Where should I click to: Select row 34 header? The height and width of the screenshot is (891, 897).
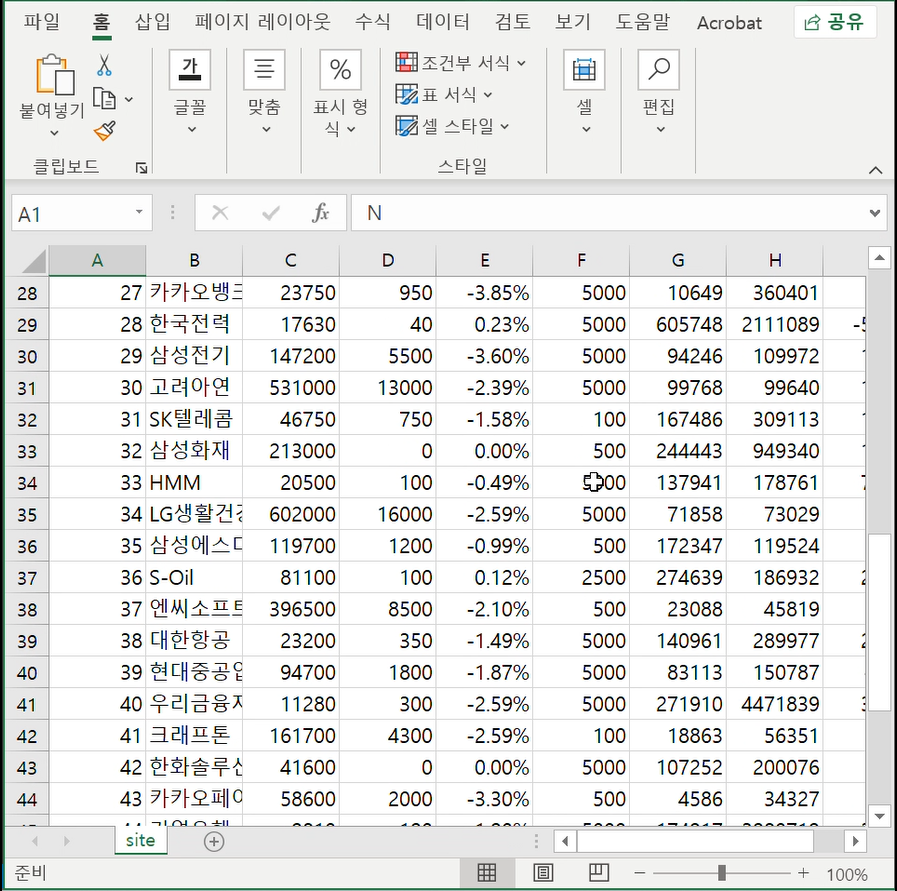(27, 483)
